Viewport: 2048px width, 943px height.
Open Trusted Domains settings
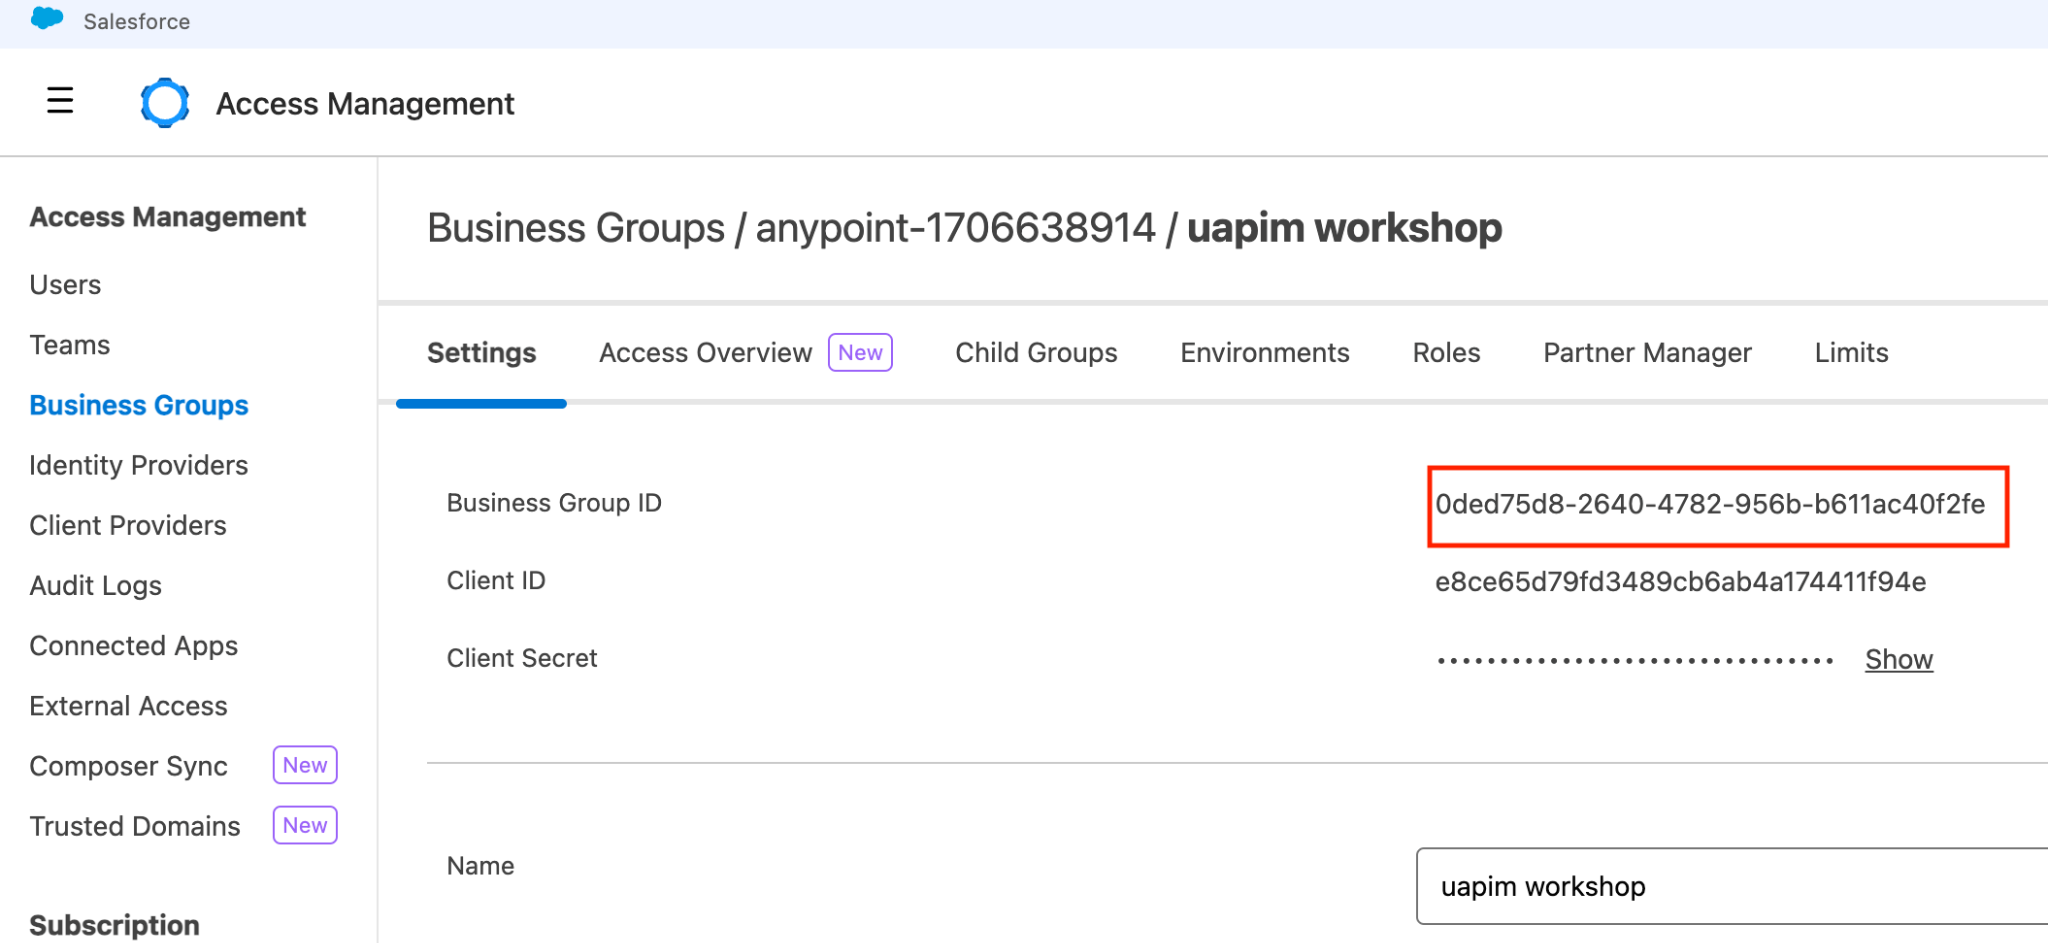coord(134,826)
